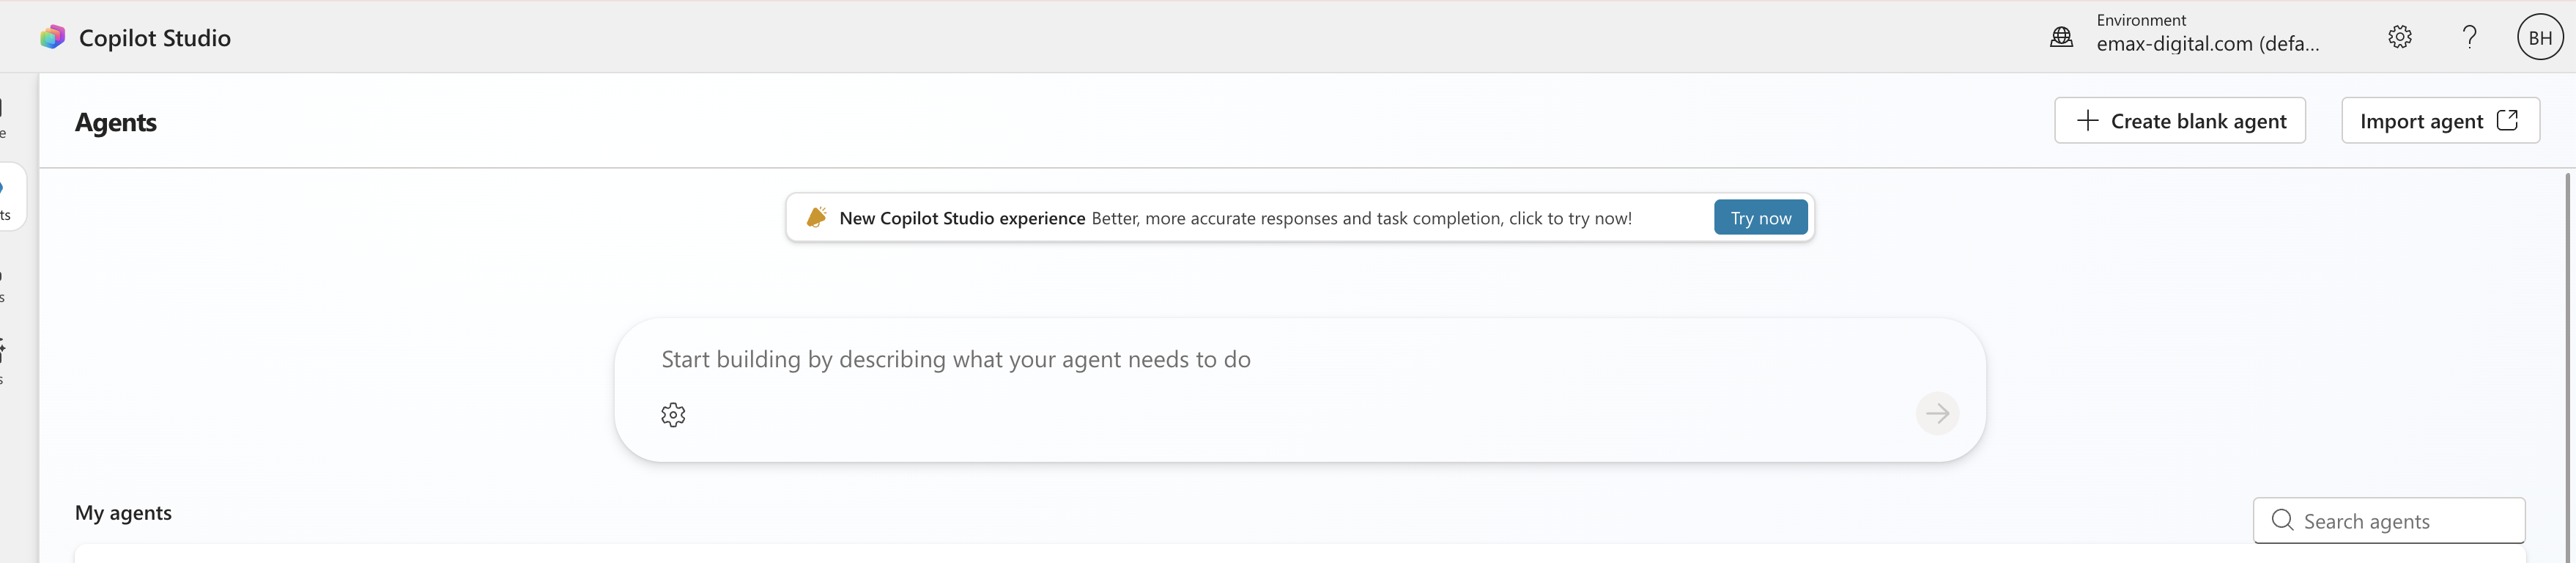Image resolution: width=2576 pixels, height=563 pixels.
Task: Open the Environment globe icon
Action: (2061, 37)
